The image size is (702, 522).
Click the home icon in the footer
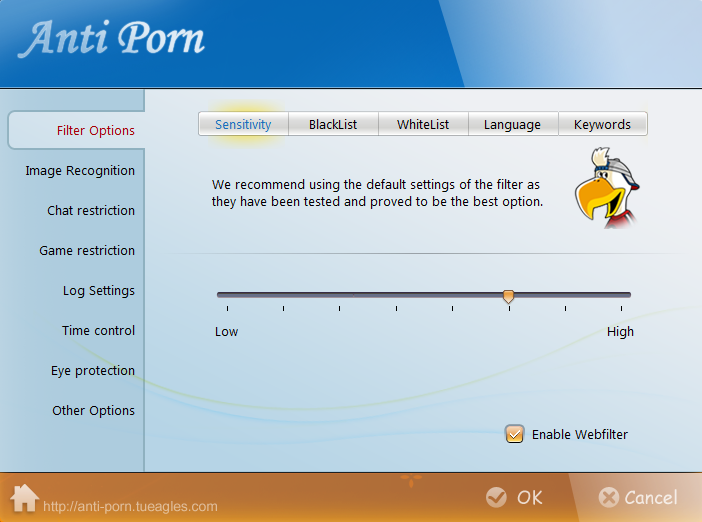tap(24, 498)
